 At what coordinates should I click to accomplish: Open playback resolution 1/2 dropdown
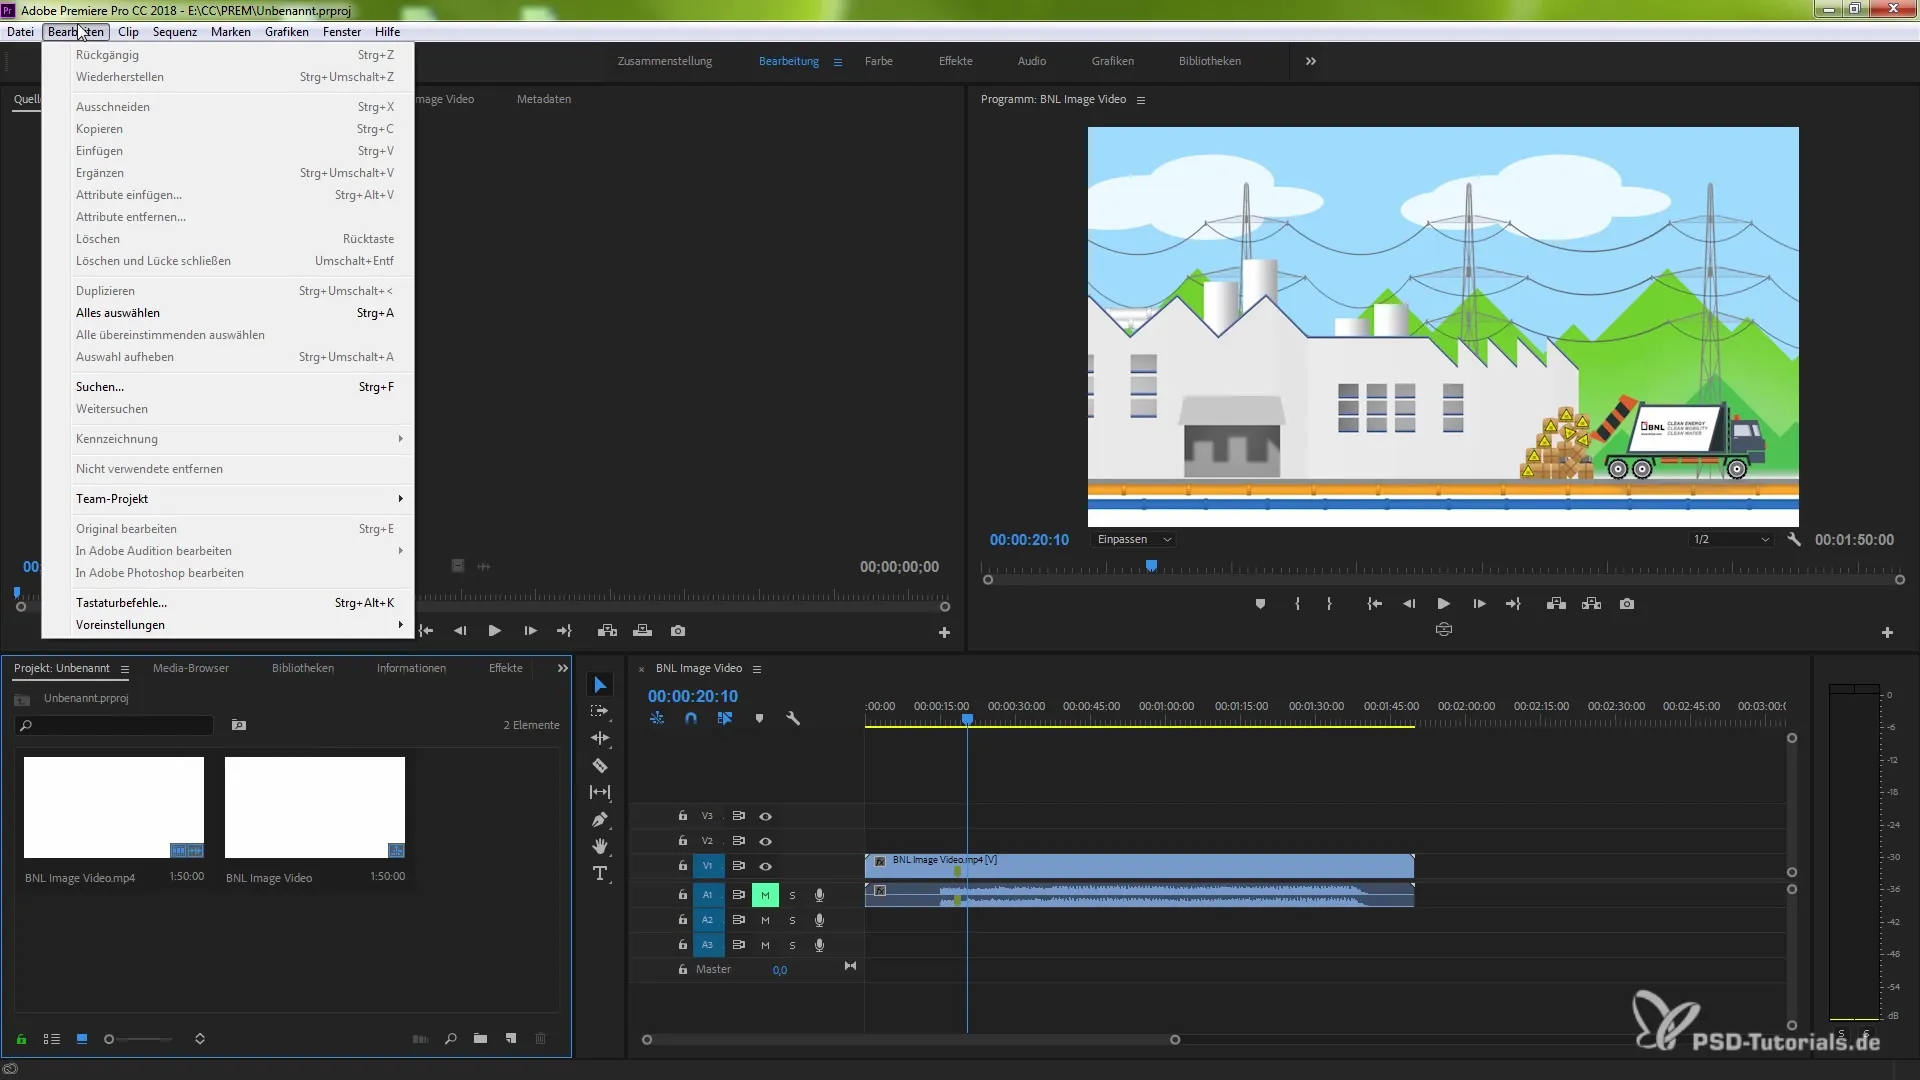click(1731, 539)
